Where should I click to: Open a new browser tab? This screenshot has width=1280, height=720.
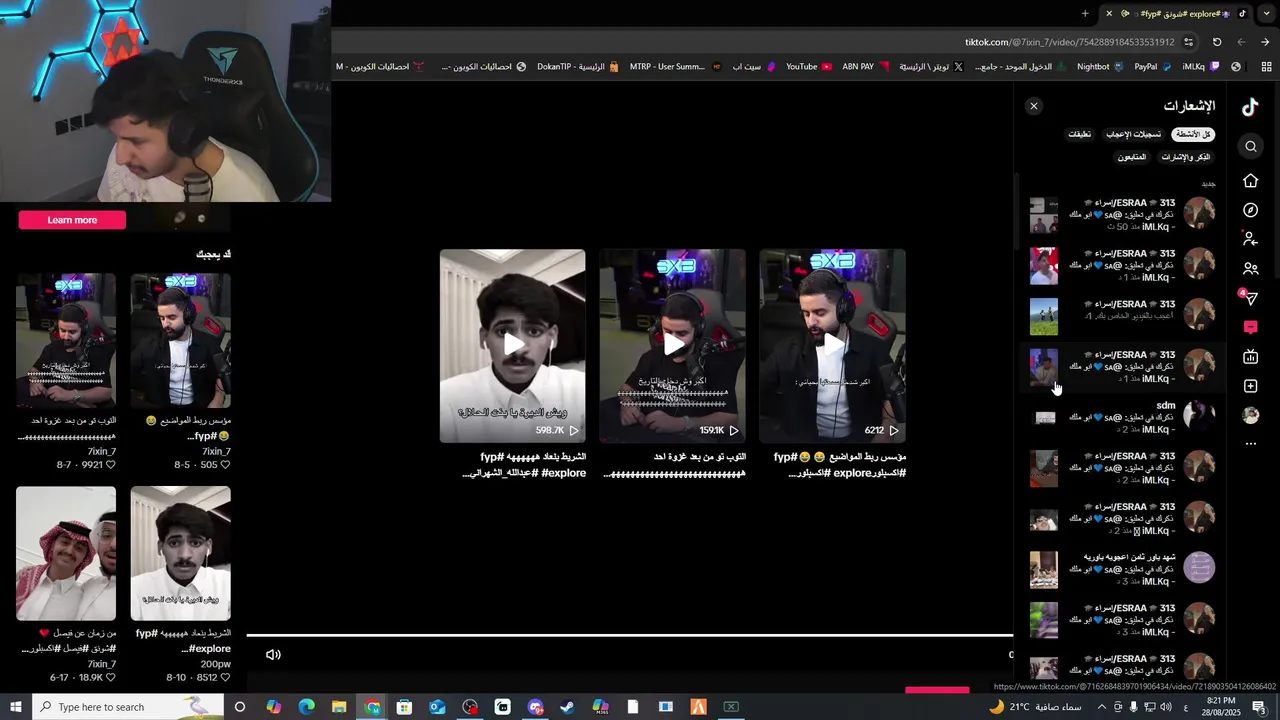point(1085,13)
